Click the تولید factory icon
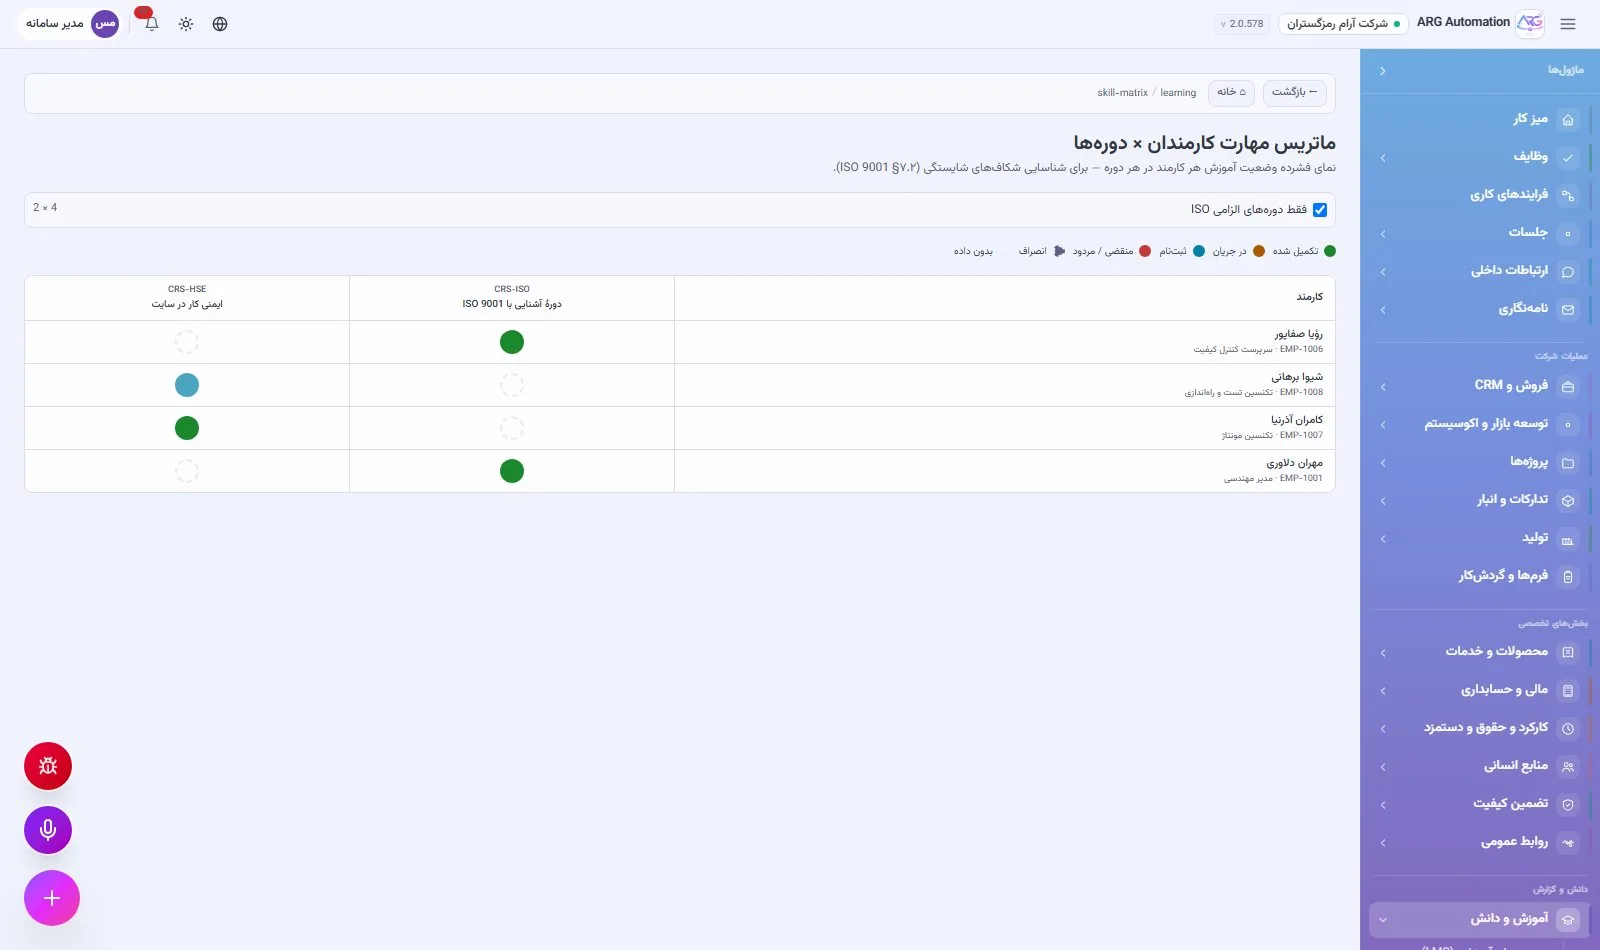 (x=1568, y=540)
